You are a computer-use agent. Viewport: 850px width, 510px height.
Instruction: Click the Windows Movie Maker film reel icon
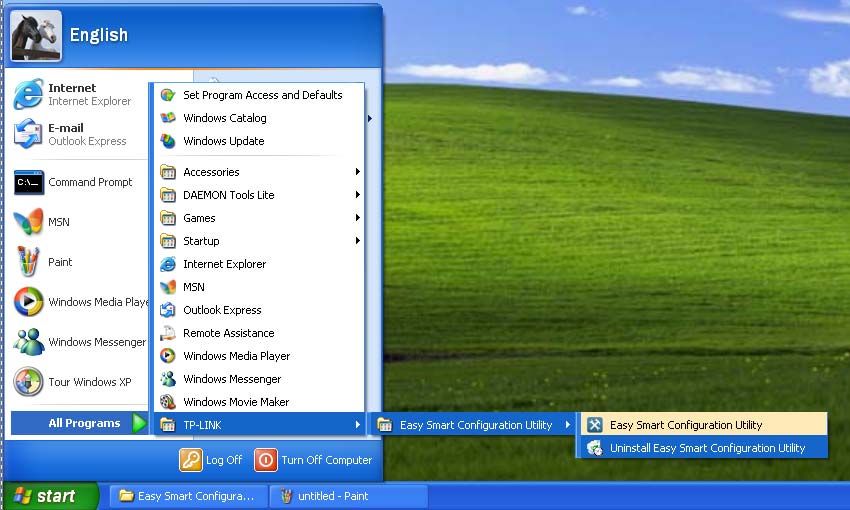coord(168,402)
